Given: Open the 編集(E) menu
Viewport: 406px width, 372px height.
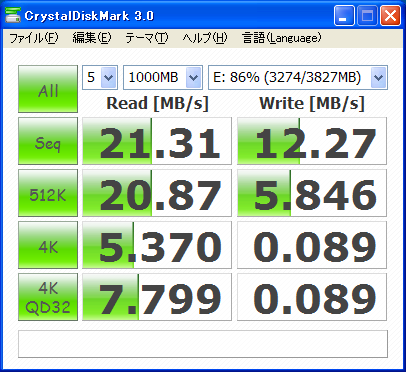Looking at the screenshot, I should point(92,38).
